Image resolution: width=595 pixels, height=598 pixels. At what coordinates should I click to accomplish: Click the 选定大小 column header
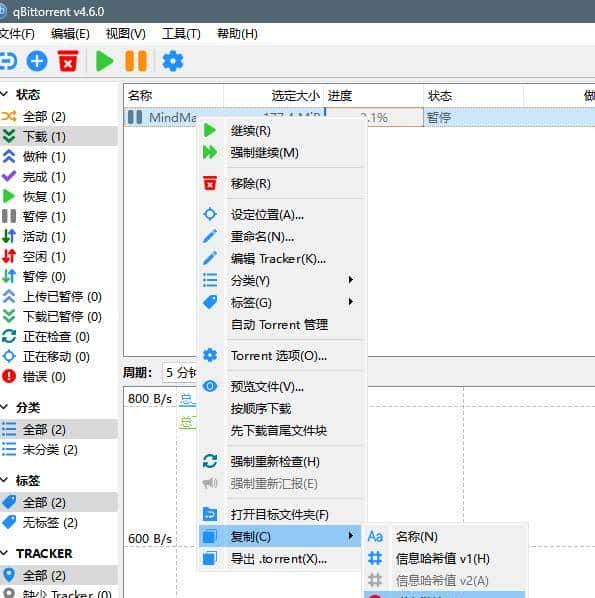coord(273,95)
